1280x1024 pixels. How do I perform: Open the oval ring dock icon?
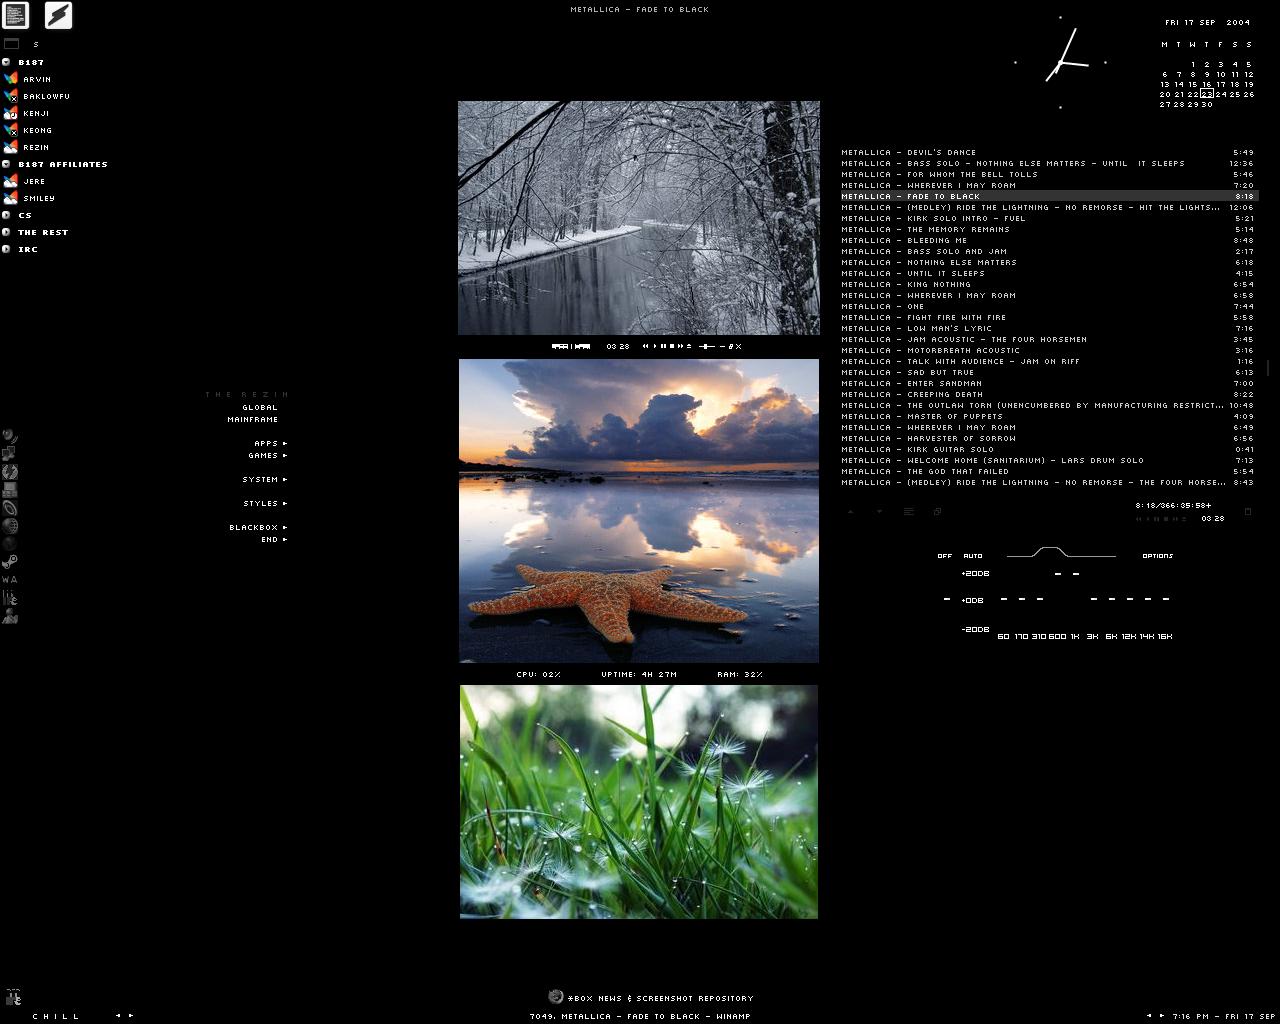[x=10, y=507]
